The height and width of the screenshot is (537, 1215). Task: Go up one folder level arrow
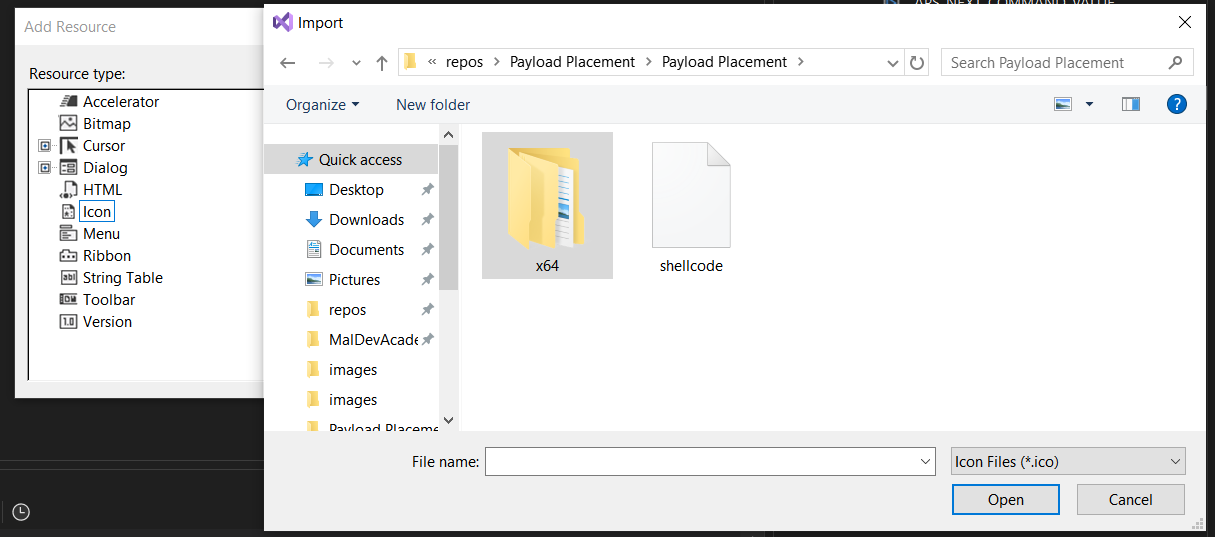[x=381, y=63]
